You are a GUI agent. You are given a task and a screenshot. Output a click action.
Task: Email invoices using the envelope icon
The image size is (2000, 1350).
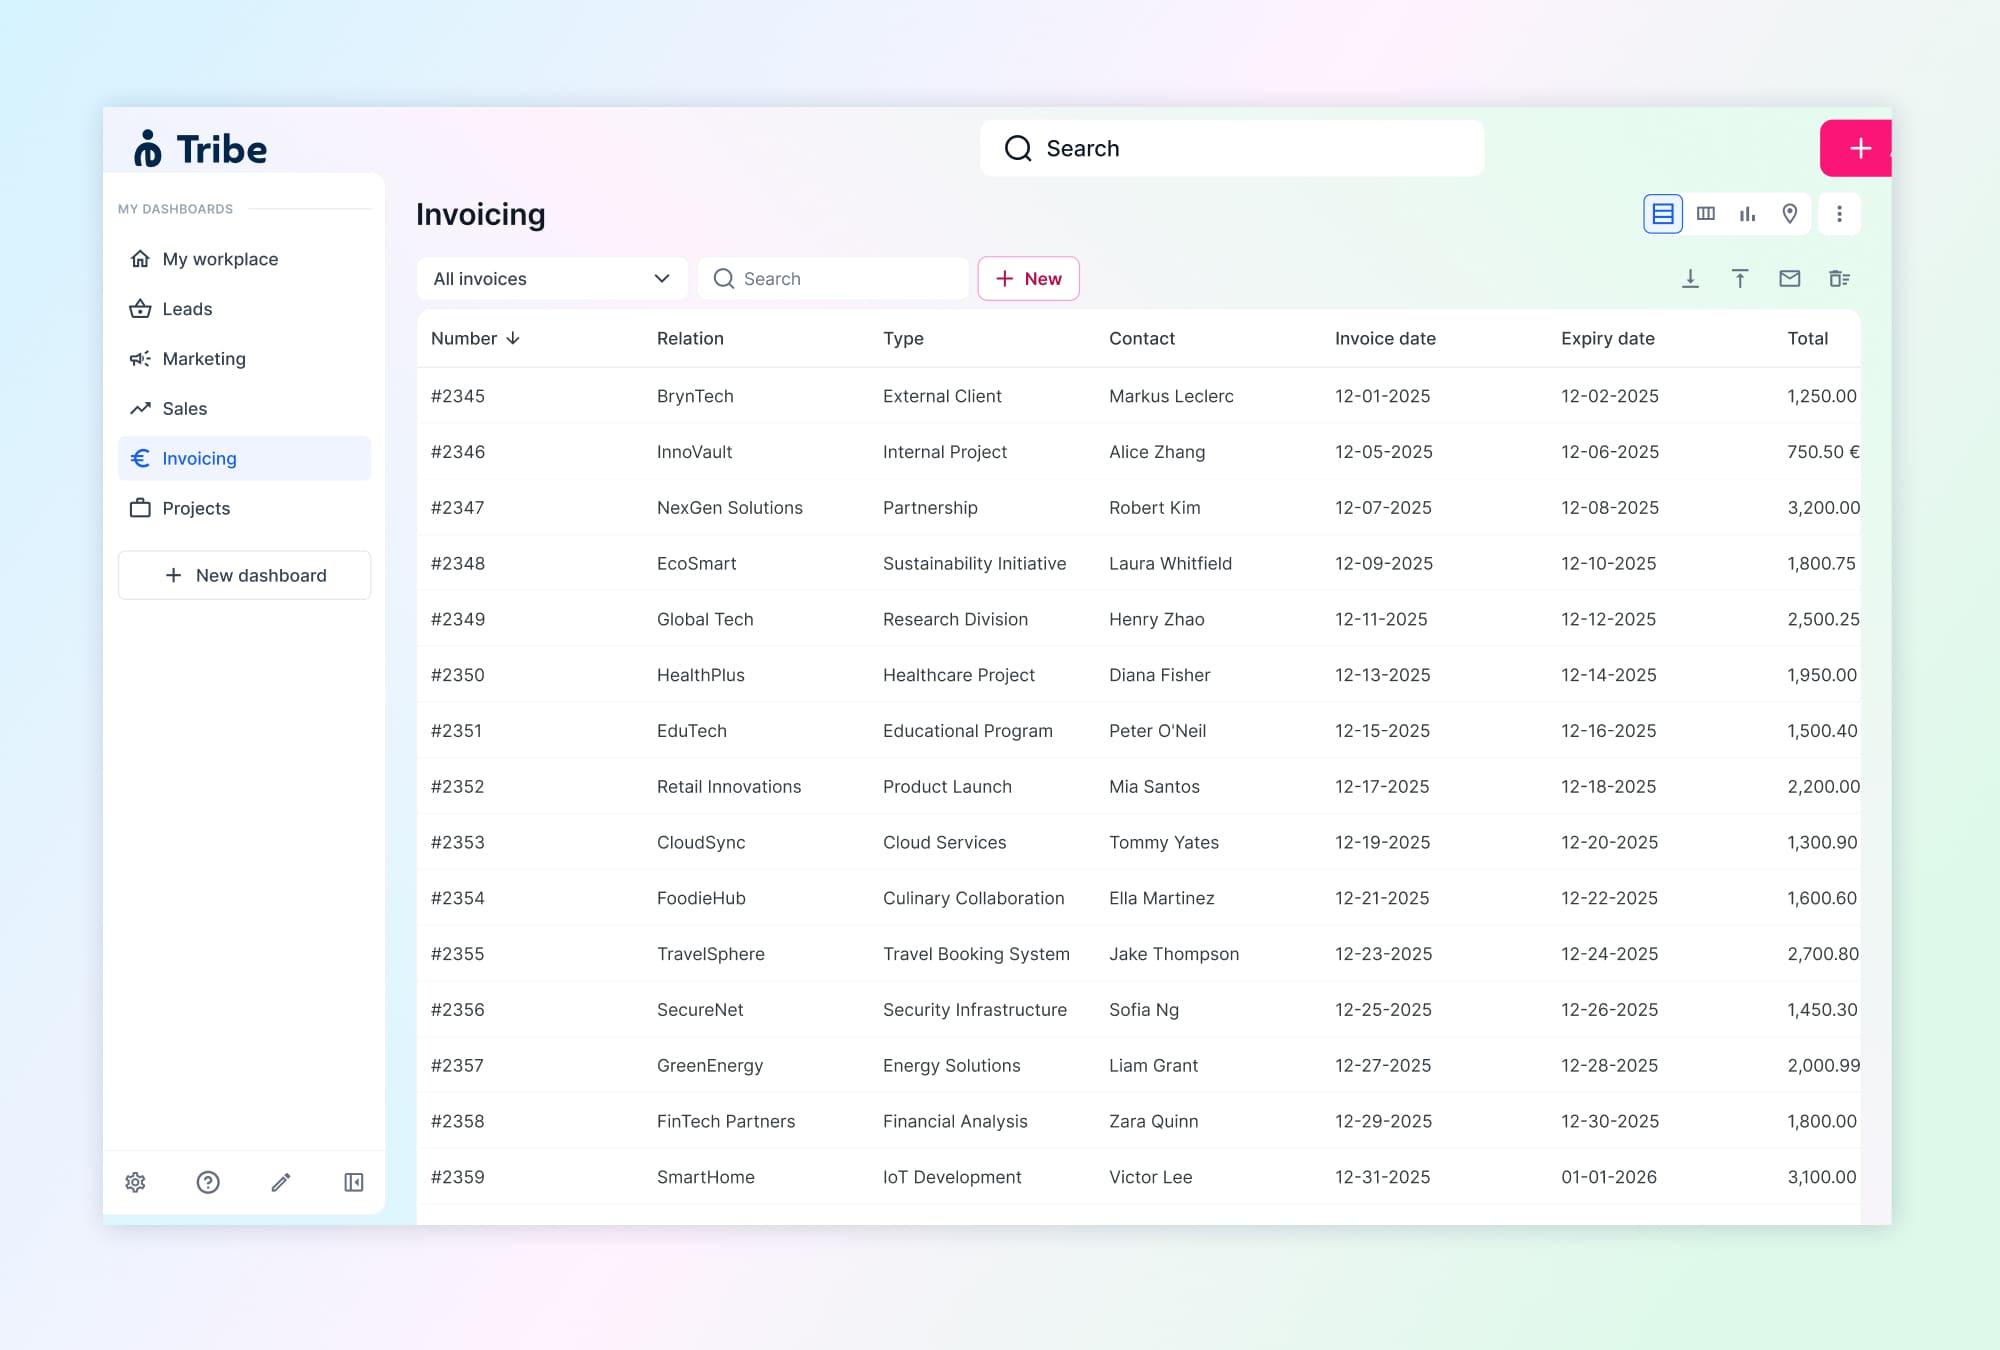[1789, 279]
